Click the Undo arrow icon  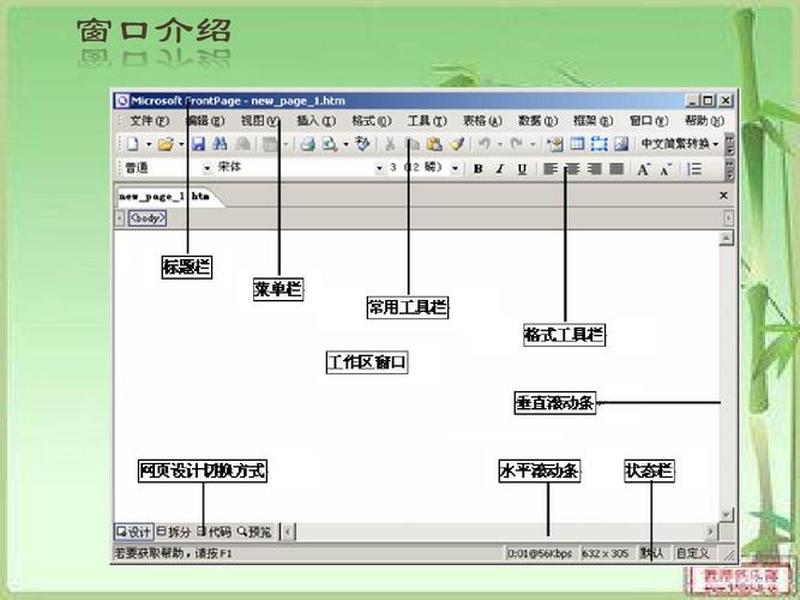tap(484, 144)
